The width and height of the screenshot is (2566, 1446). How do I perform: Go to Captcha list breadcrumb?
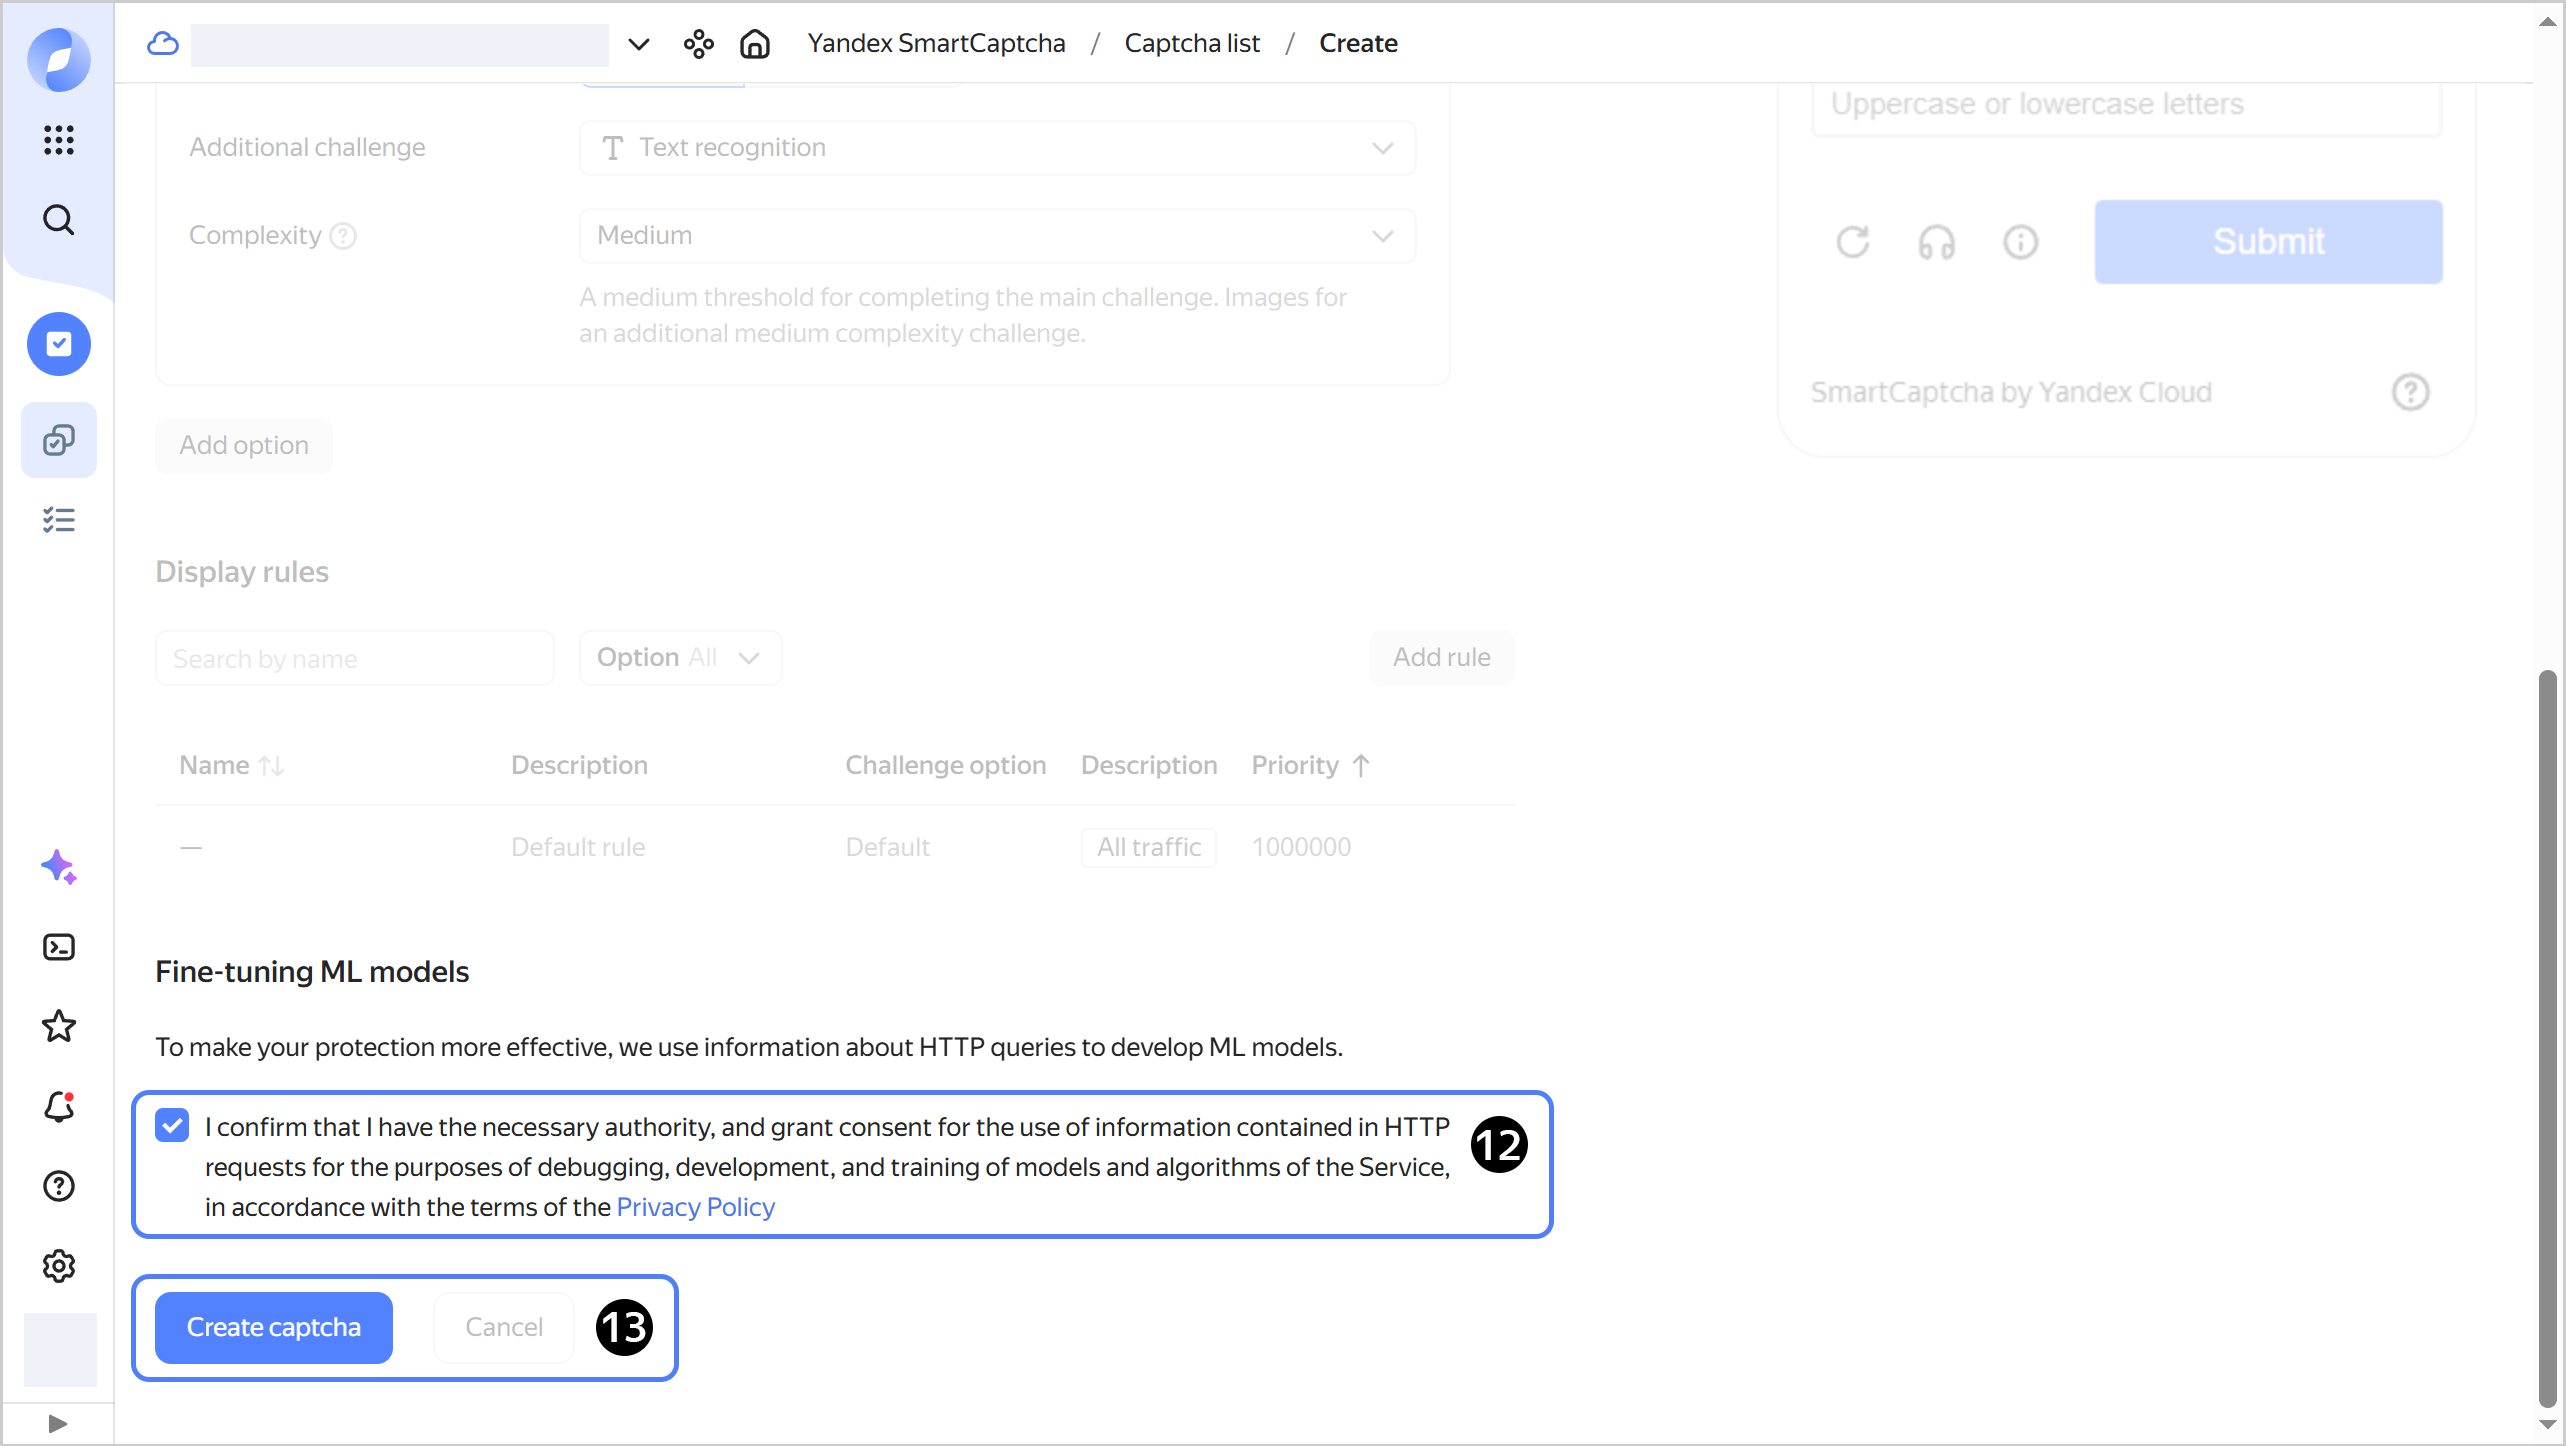[1191, 43]
